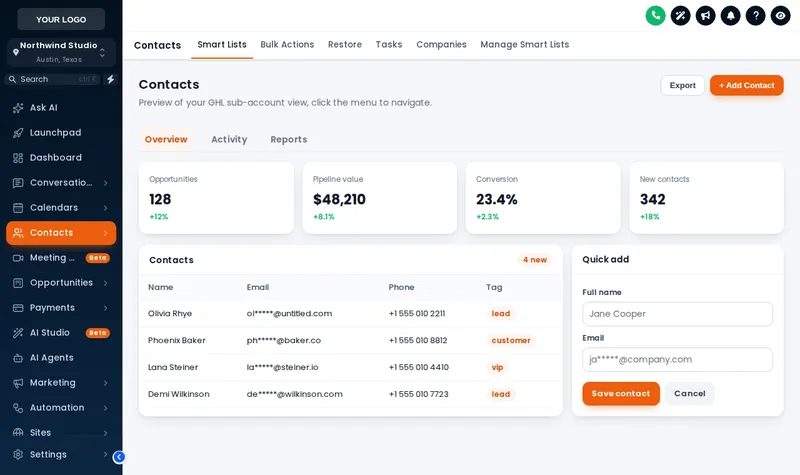800x475 pixels.
Task: Expand the Calendars submenu chevron
Action: [106, 208]
